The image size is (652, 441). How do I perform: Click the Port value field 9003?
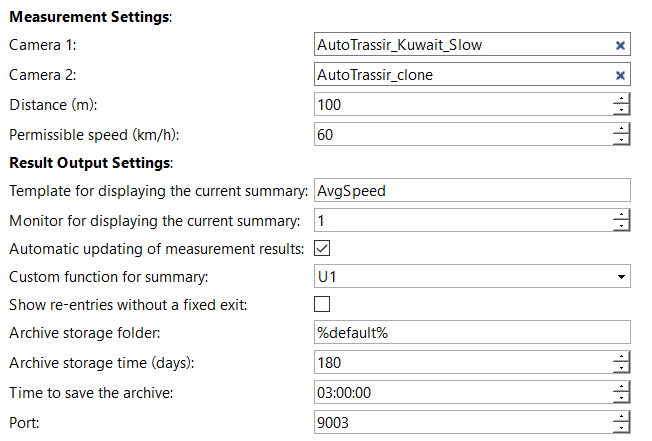tap(463, 422)
